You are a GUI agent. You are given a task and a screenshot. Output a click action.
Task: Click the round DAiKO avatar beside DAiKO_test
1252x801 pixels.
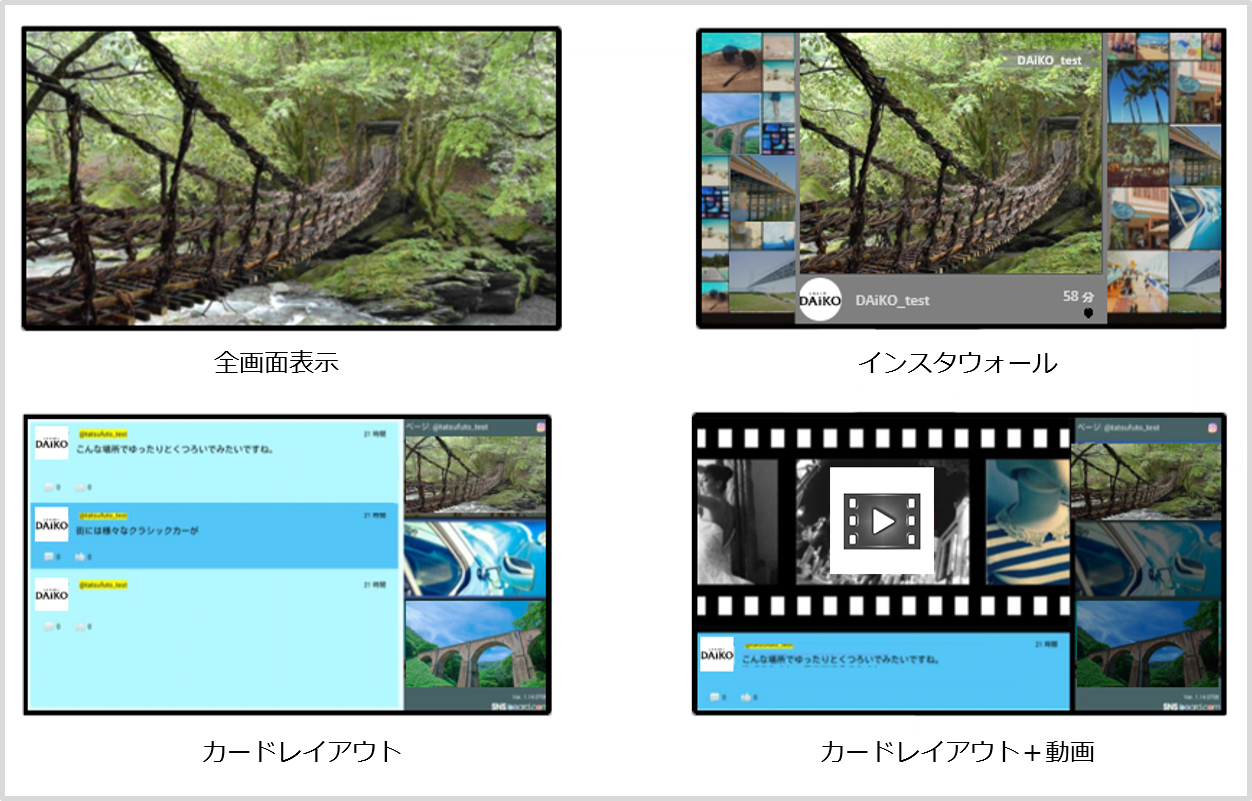tap(820, 300)
